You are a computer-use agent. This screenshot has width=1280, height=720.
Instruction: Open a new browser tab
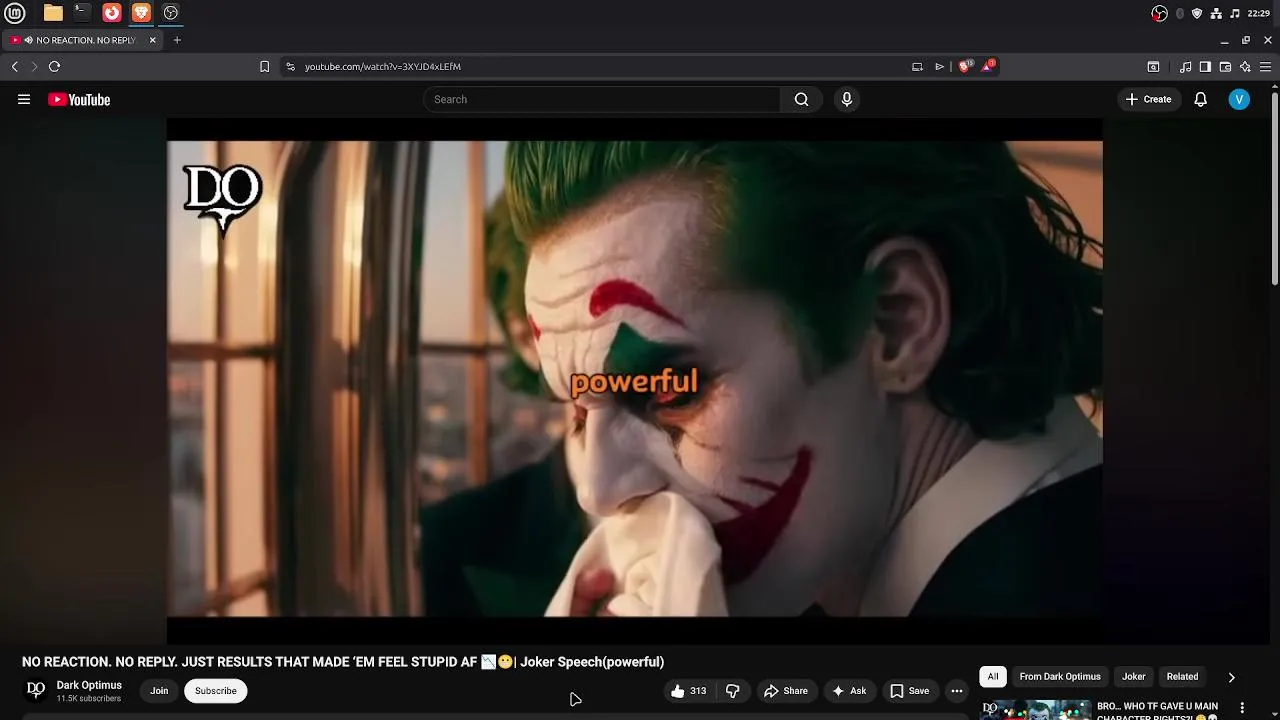[177, 40]
